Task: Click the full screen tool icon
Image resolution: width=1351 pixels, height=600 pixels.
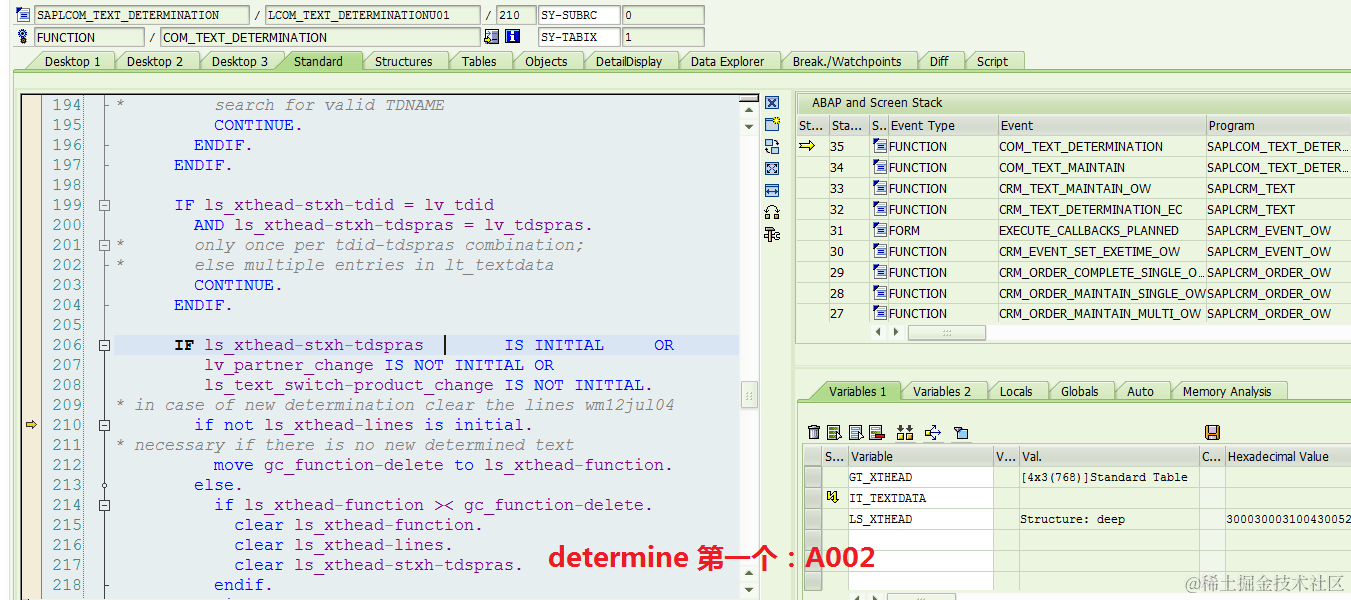Action: [772, 169]
